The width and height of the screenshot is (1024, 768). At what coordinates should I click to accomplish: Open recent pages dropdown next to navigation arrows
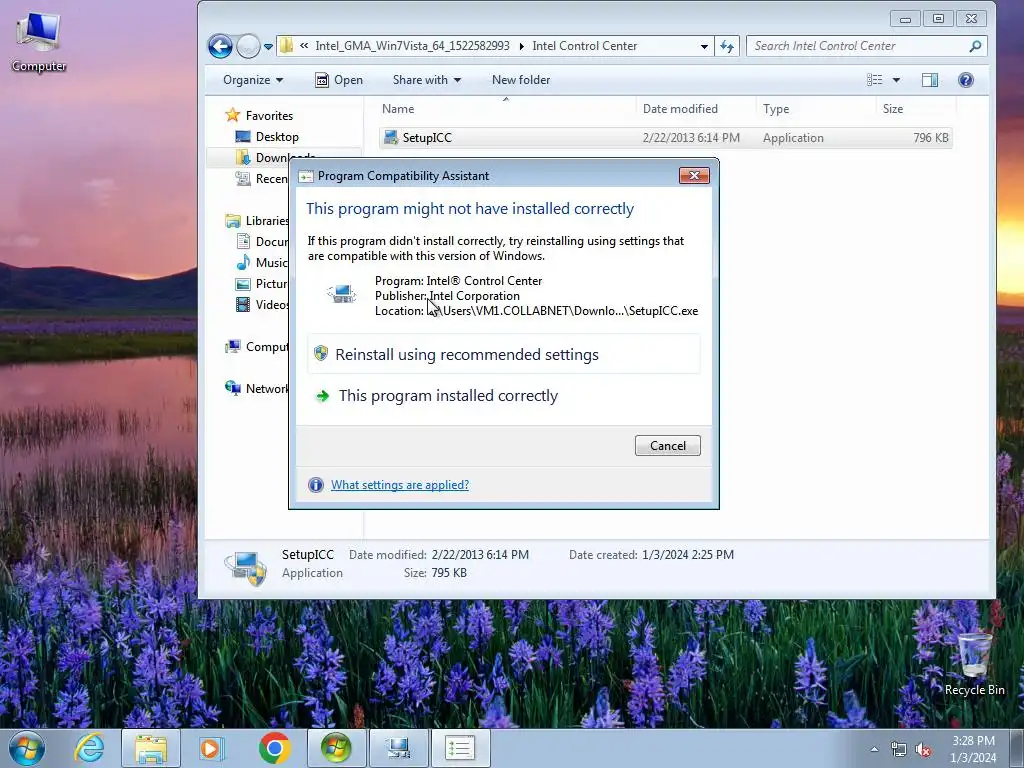click(x=268, y=46)
